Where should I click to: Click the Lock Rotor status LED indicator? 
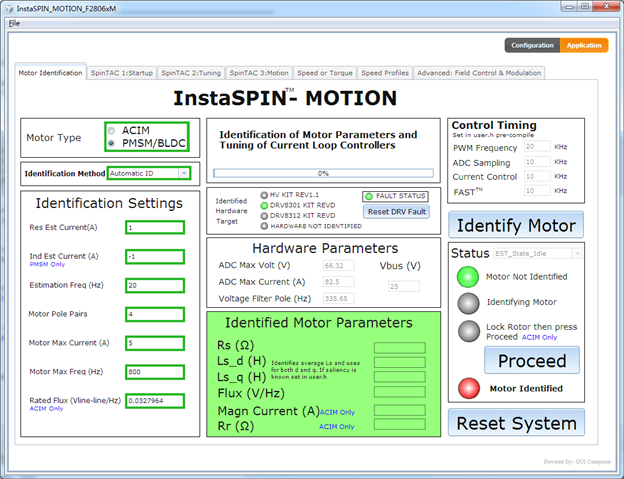[x=467, y=331]
